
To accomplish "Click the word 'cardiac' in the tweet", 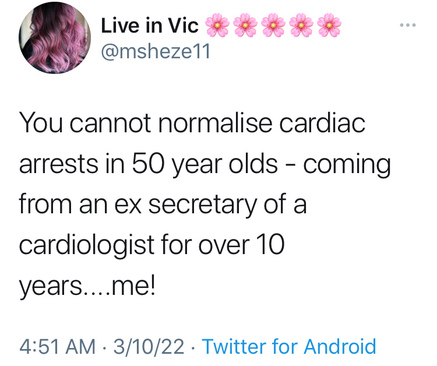I will [x=322, y=123].
